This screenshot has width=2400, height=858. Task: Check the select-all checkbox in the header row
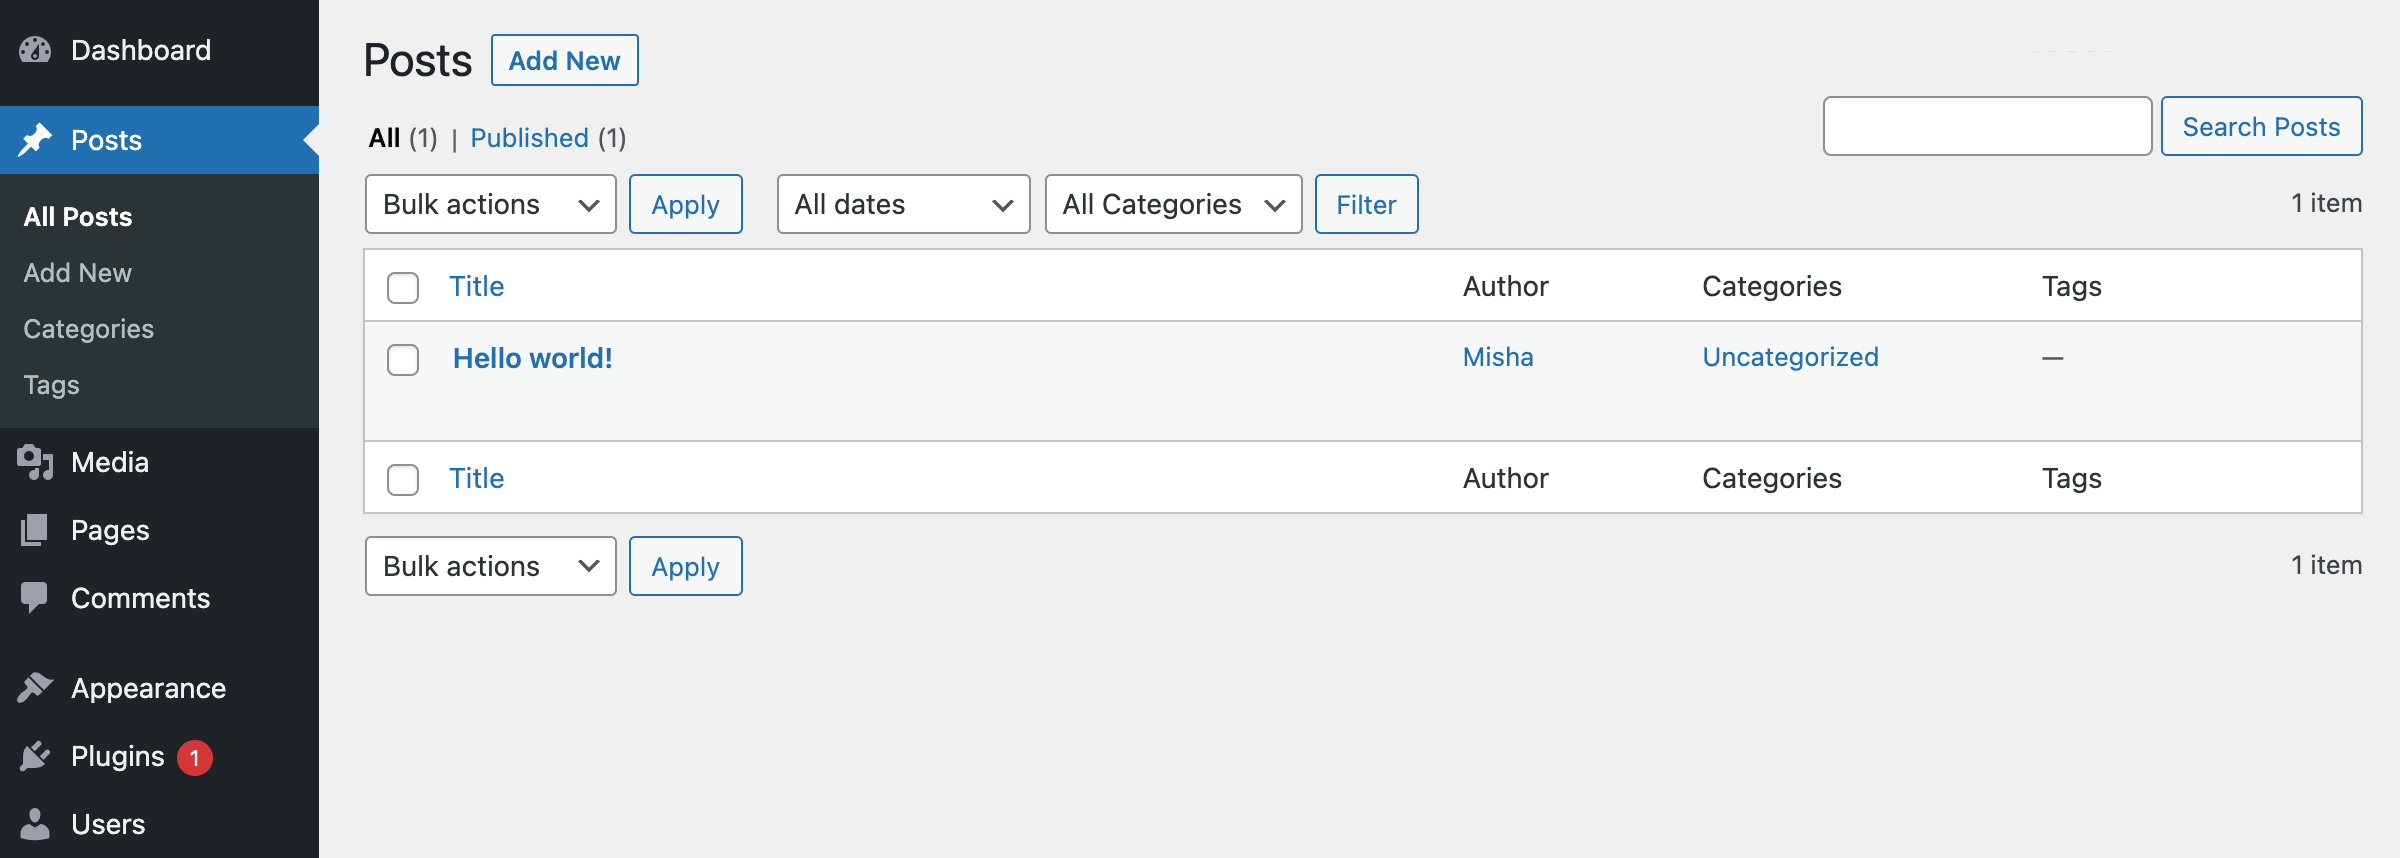click(x=403, y=287)
